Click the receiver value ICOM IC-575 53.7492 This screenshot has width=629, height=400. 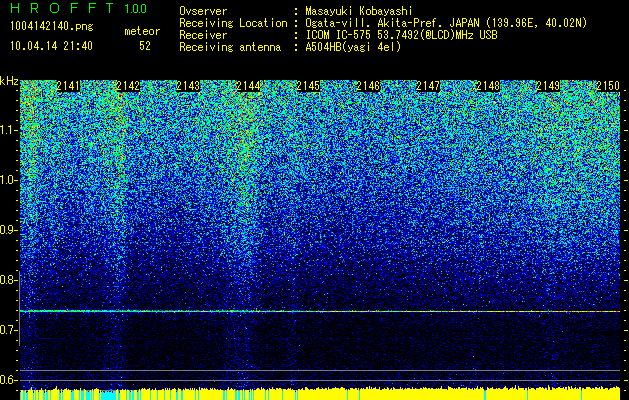point(359,35)
